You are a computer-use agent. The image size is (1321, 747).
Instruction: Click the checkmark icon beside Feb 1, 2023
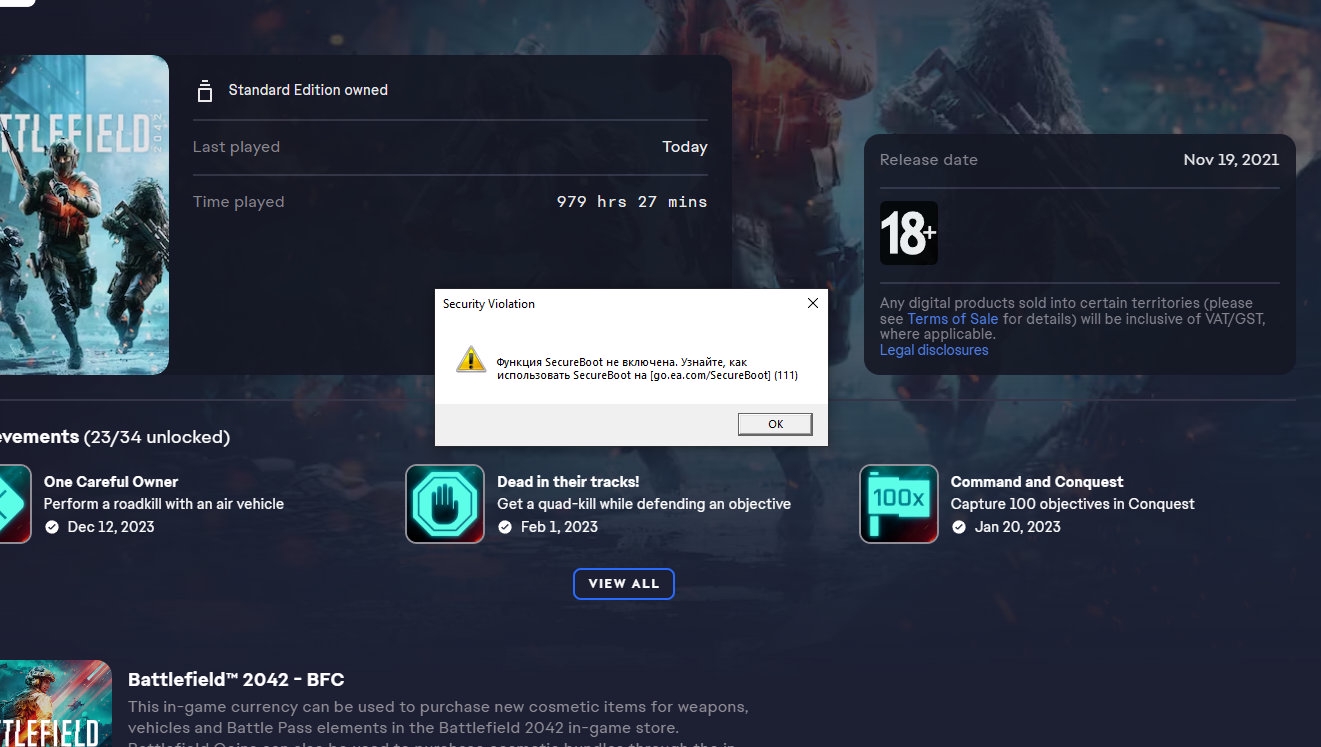505,527
